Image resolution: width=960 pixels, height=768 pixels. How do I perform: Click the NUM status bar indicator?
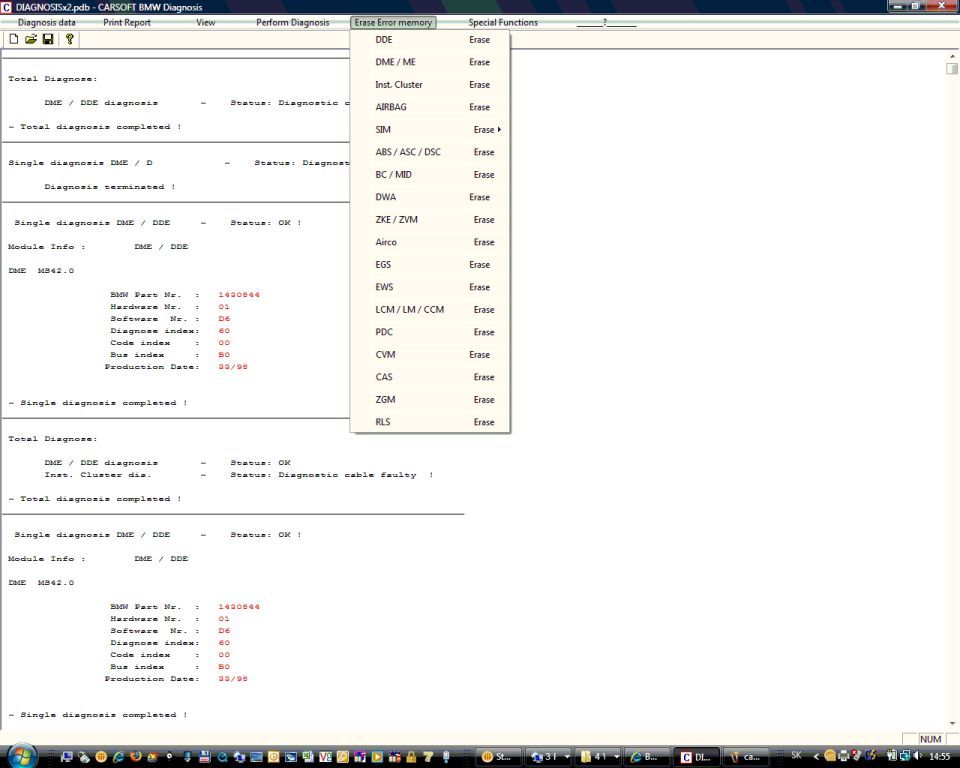(x=931, y=739)
